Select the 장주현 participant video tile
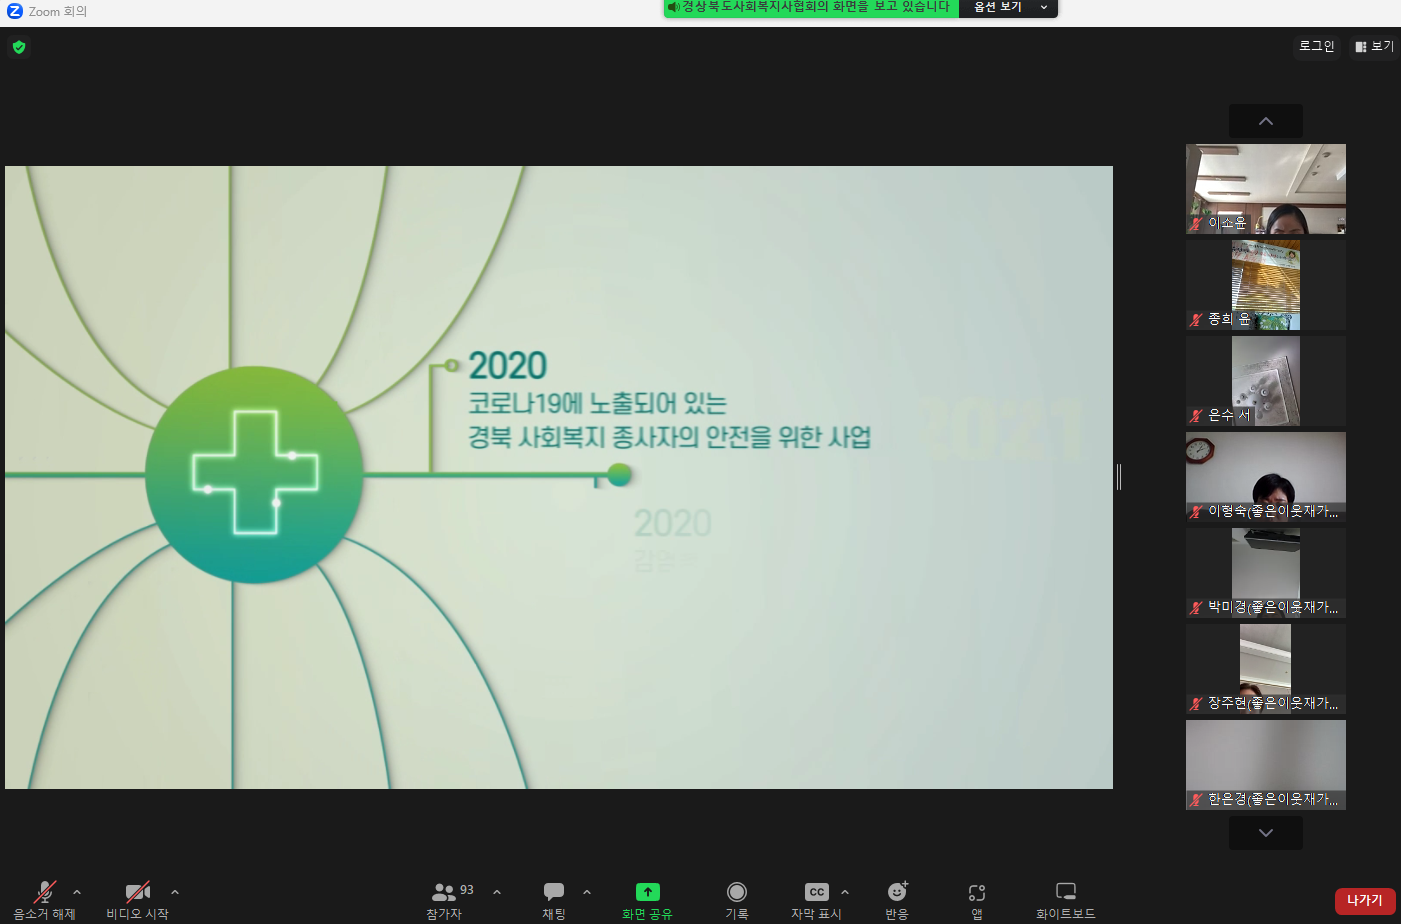 point(1266,669)
